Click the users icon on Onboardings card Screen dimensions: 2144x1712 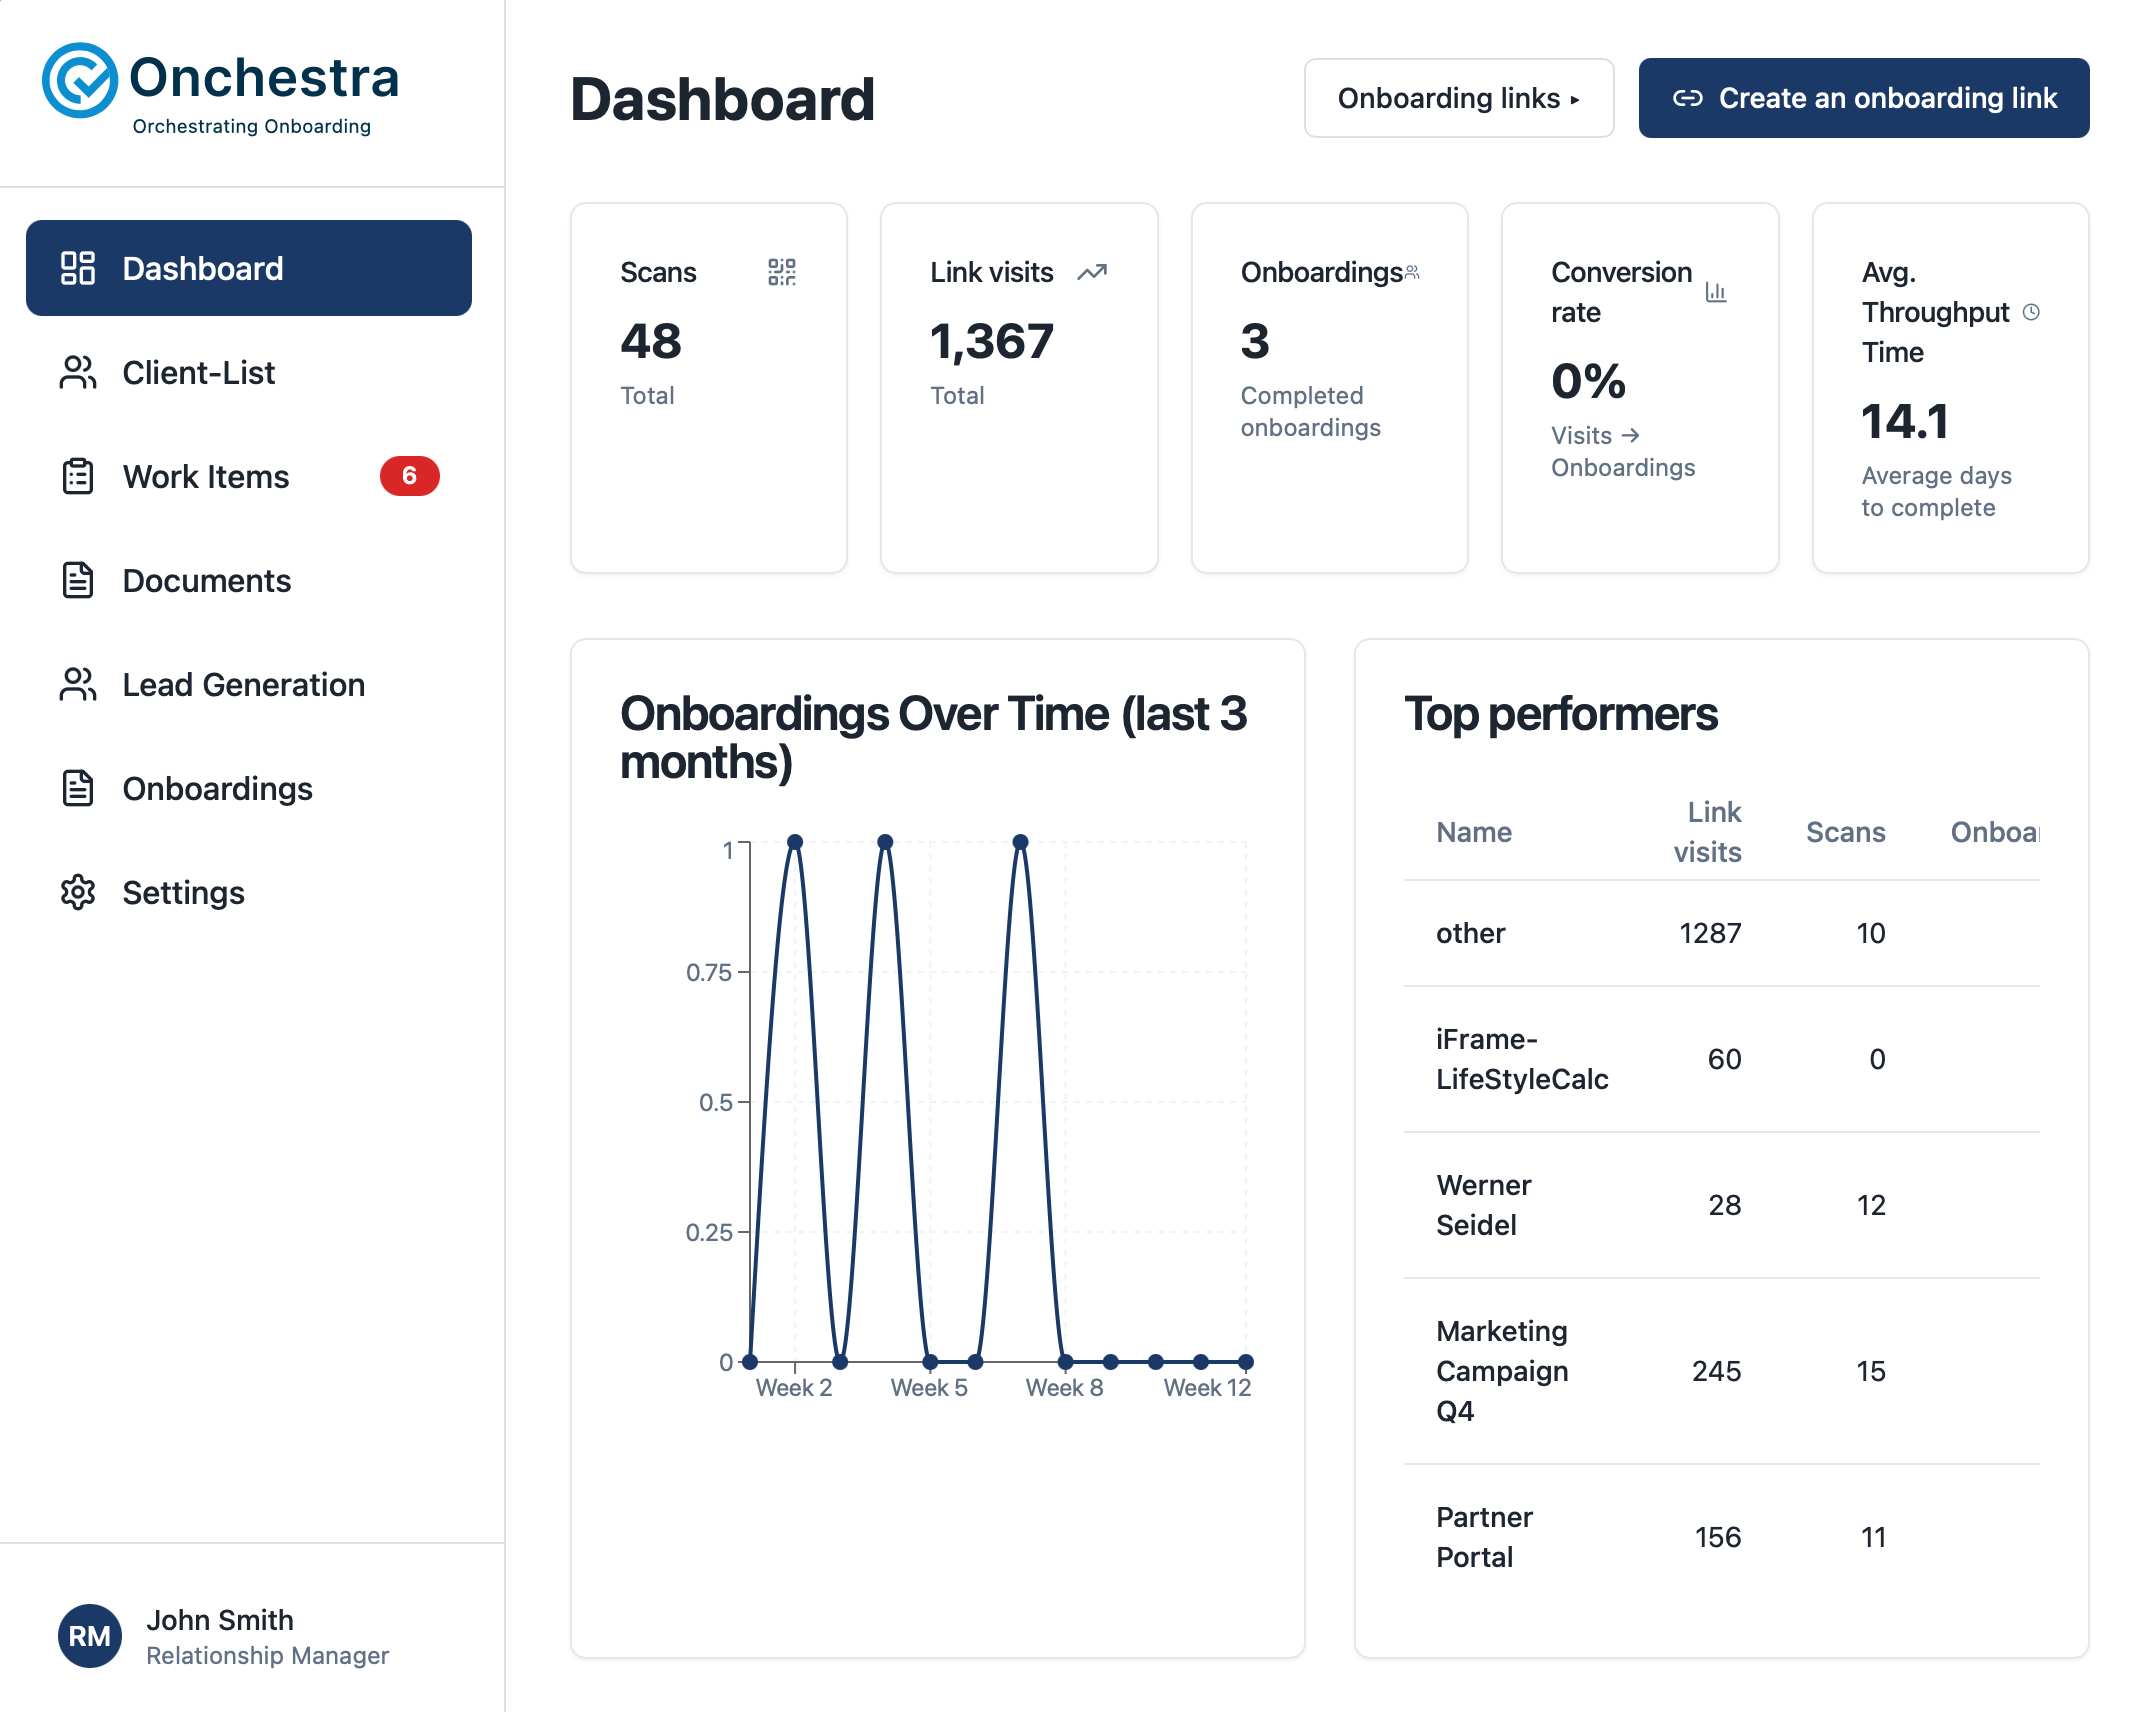click(x=1412, y=272)
